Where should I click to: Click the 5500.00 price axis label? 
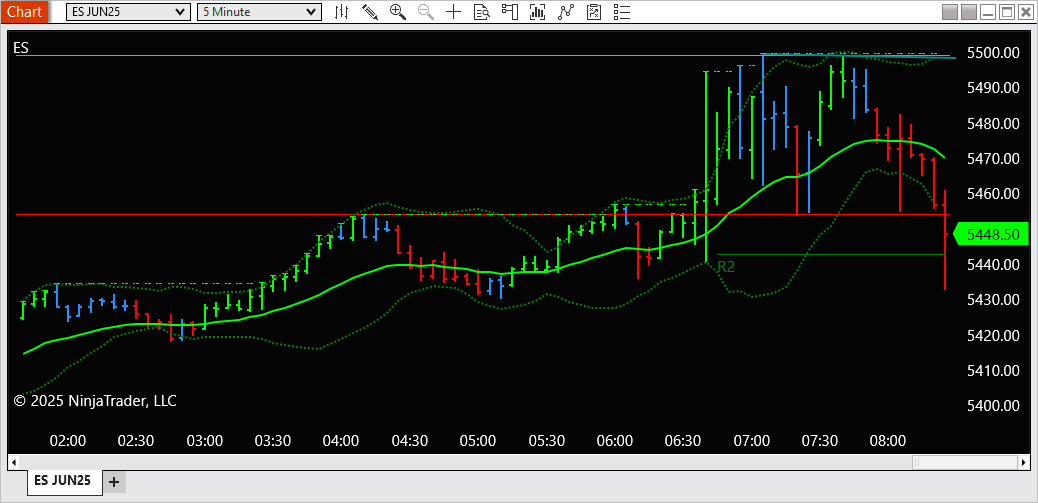pyautogui.click(x=993, y=53)
